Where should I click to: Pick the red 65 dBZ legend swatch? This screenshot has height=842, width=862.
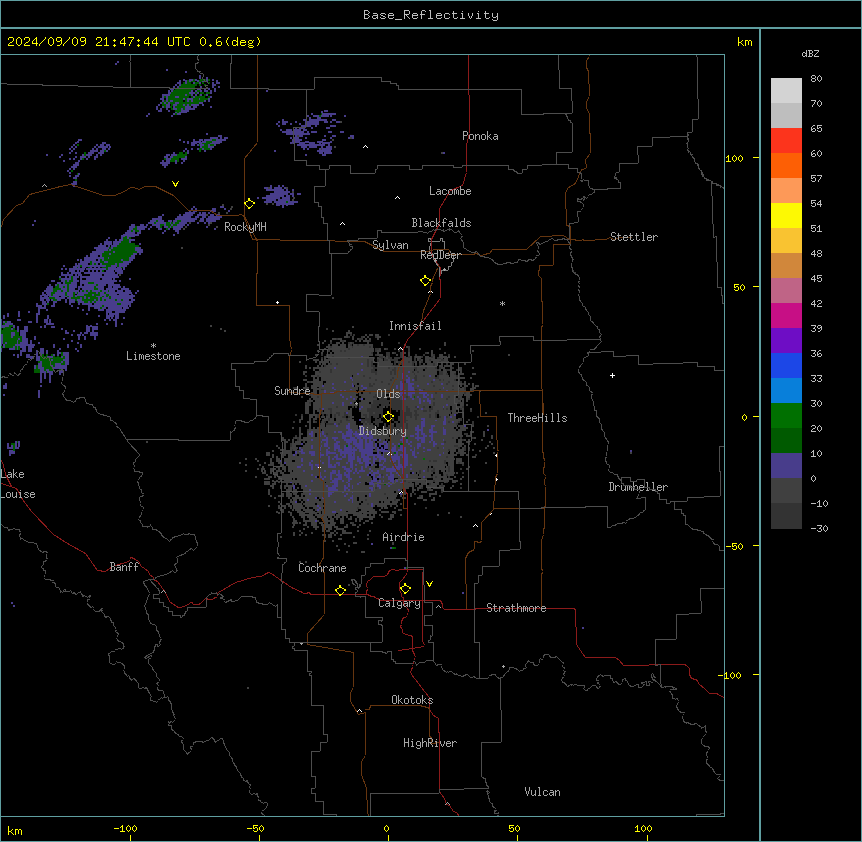786,141
